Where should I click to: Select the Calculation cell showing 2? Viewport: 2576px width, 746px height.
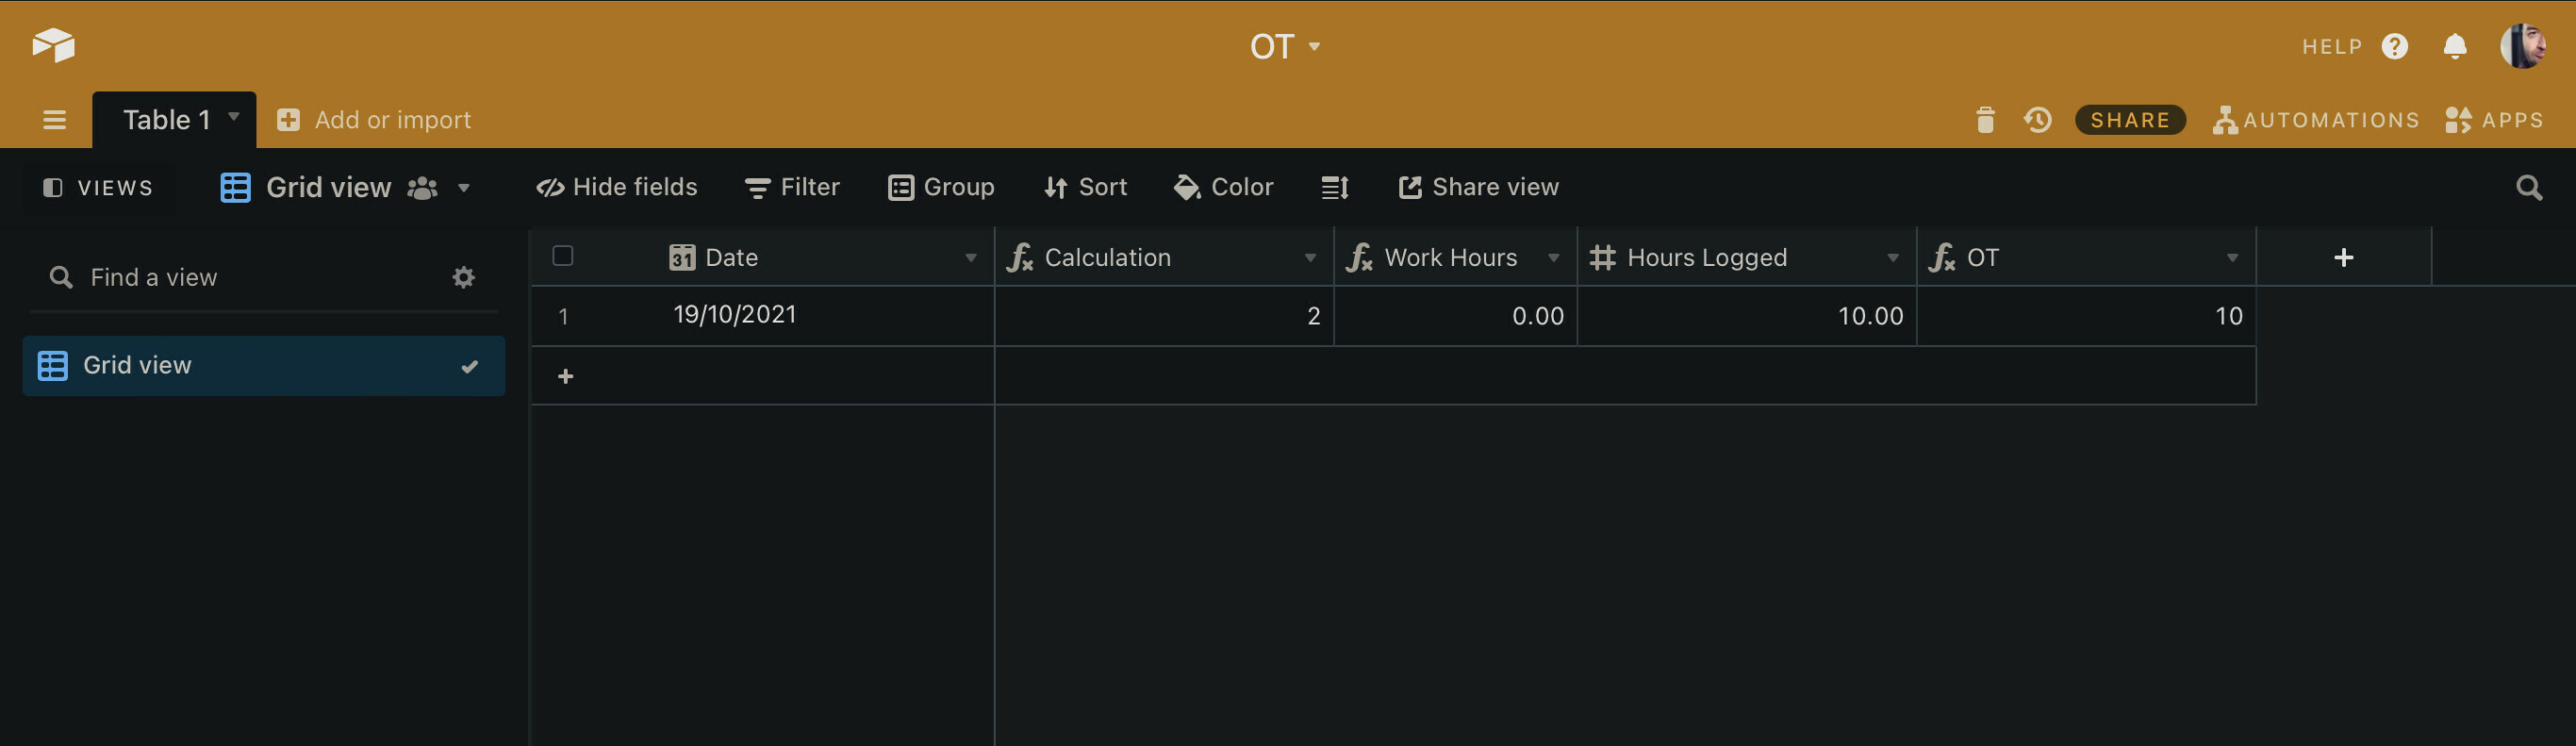coord(1164,316)
